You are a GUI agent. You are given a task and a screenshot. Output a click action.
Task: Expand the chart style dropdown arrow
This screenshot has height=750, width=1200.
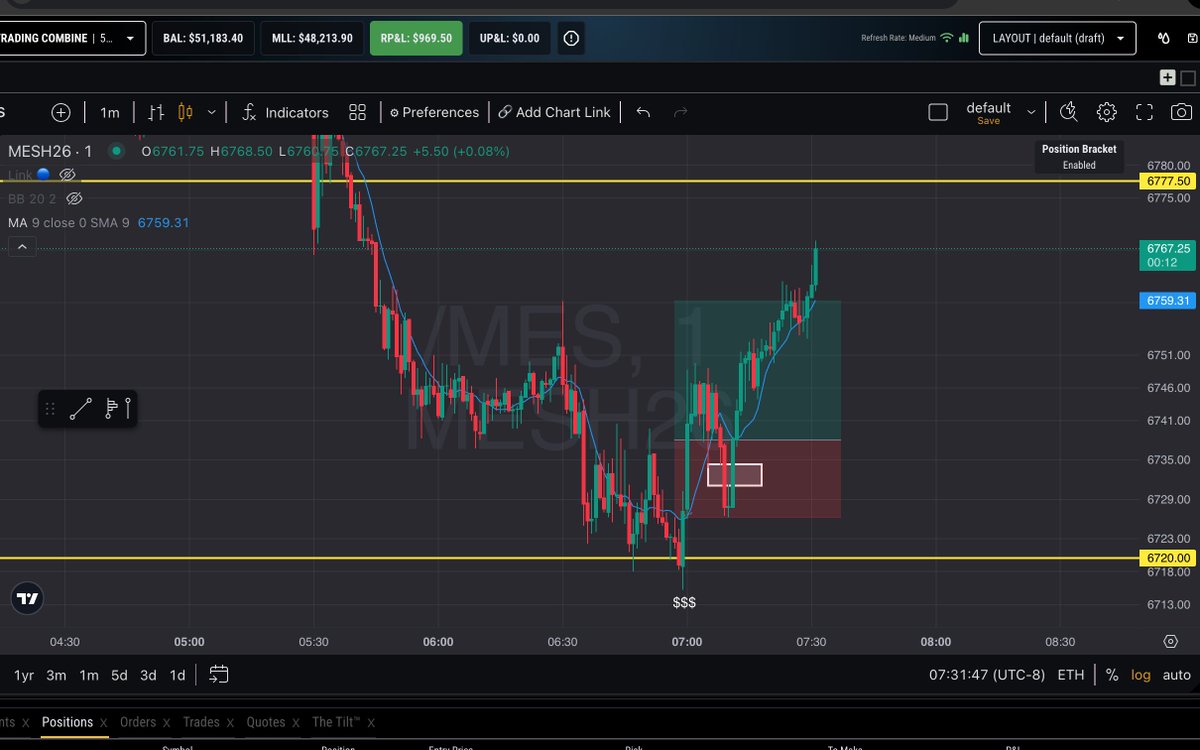tap(211, 112)
